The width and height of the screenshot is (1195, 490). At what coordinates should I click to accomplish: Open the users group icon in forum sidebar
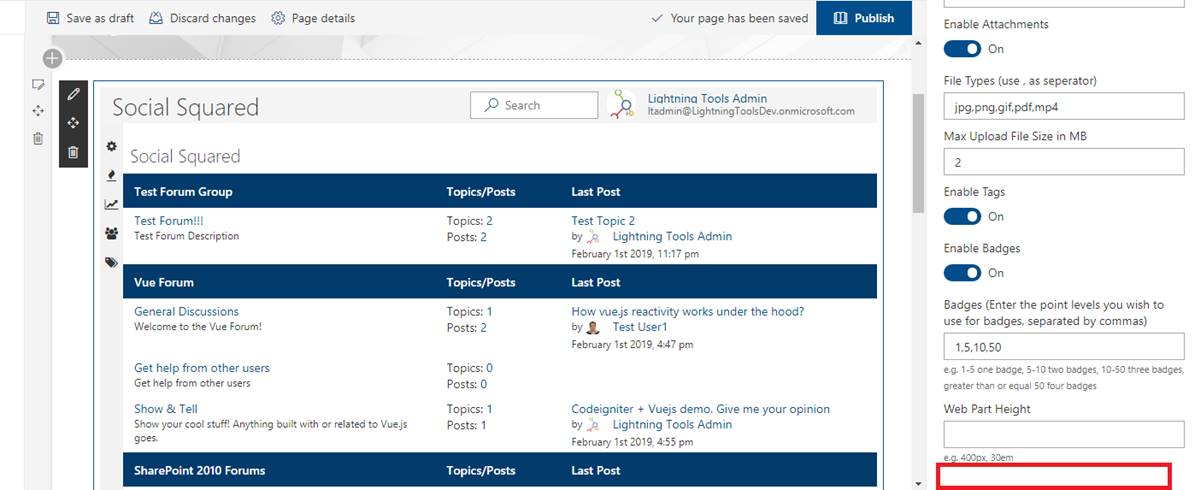point(111,233)
